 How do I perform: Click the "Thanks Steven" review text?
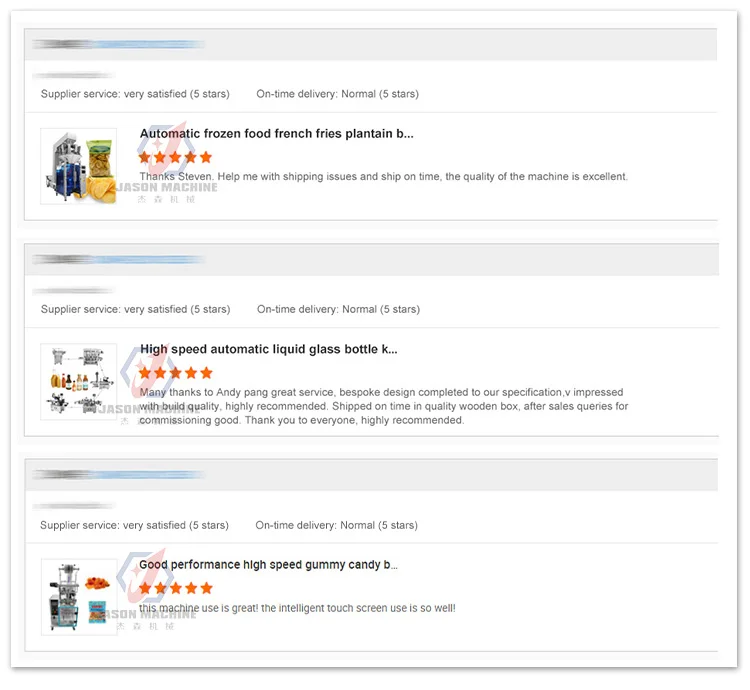tap(383, 177)
